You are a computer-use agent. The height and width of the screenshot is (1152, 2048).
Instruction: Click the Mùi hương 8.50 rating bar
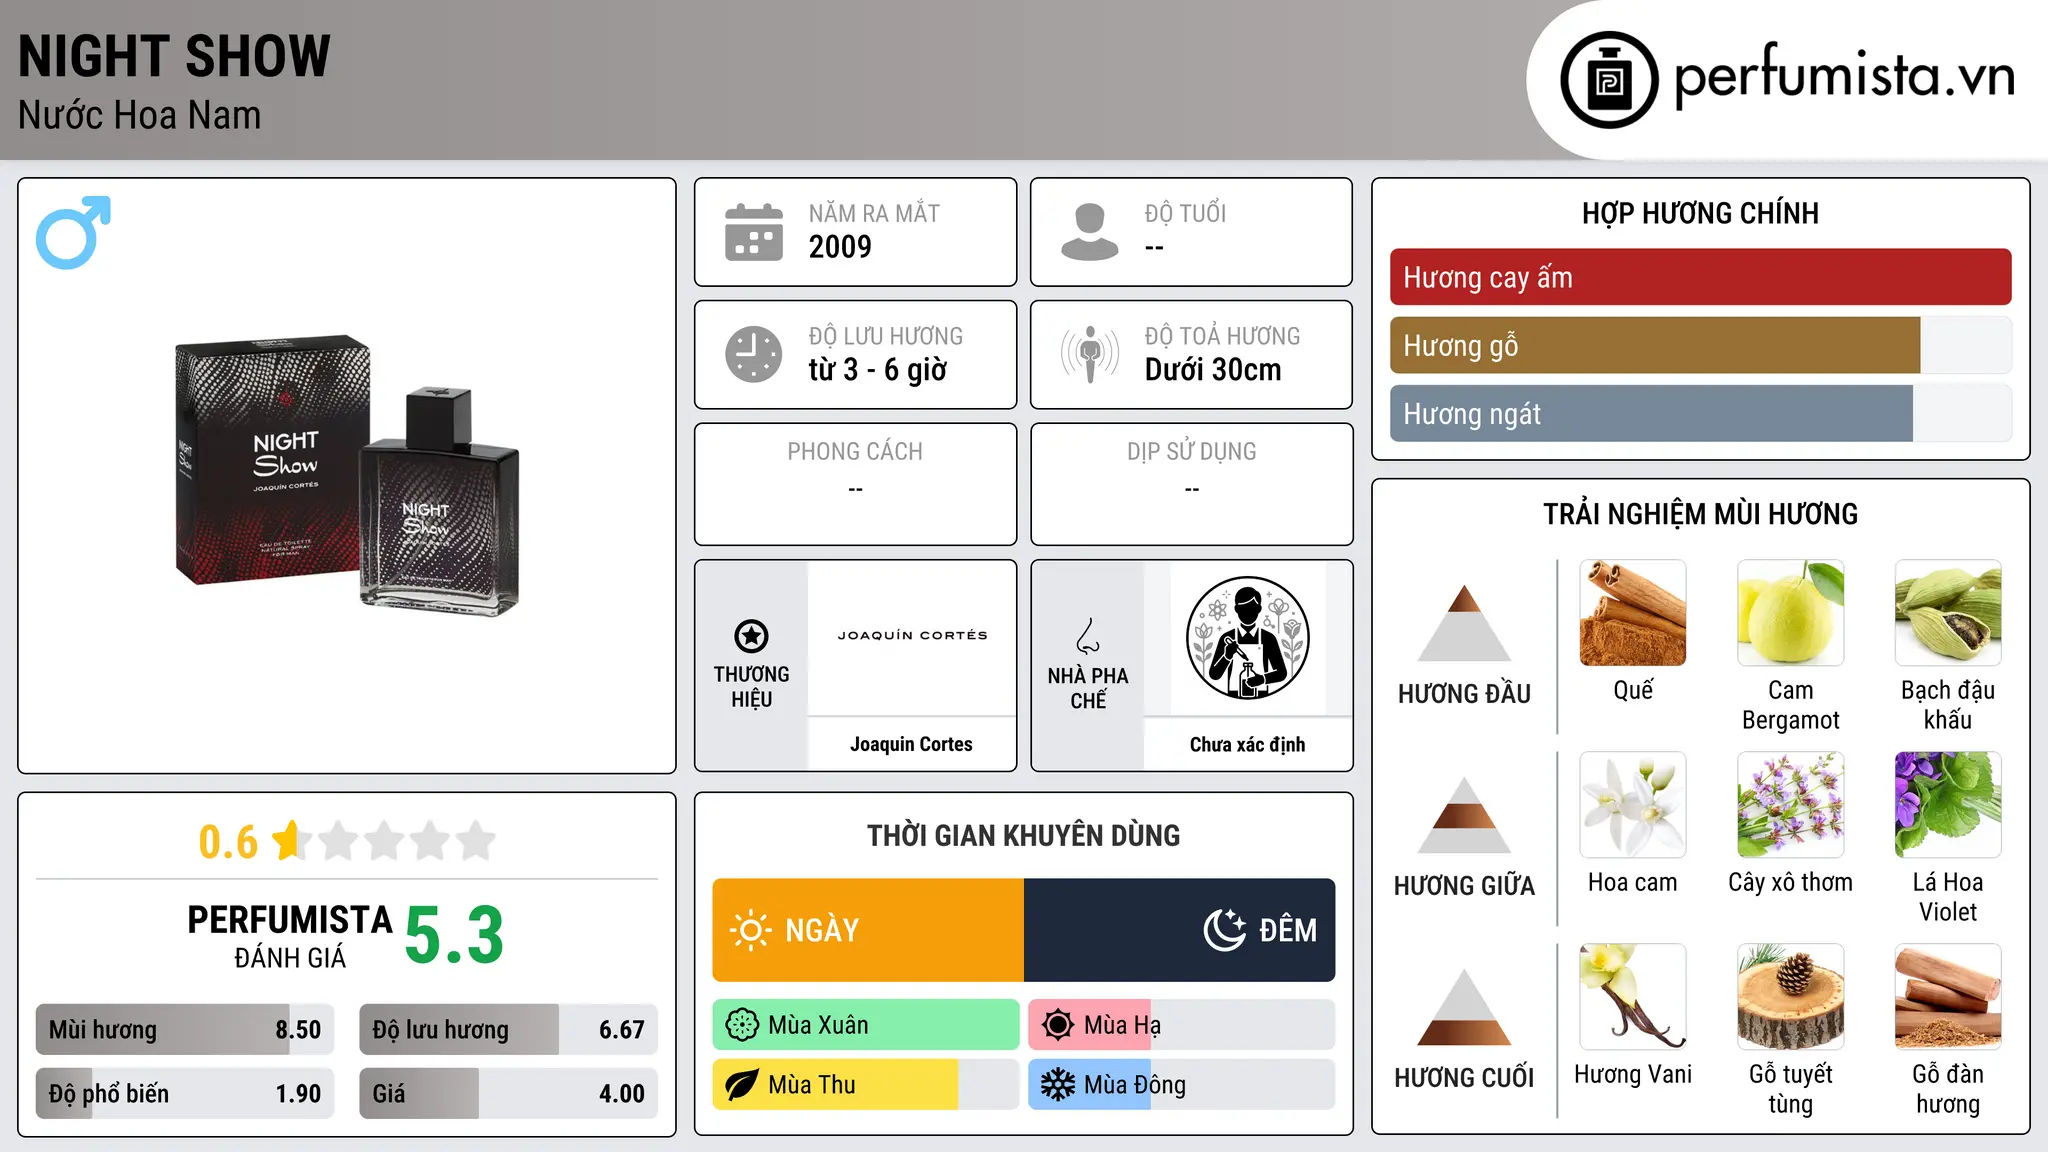(x=185, y=1029)
